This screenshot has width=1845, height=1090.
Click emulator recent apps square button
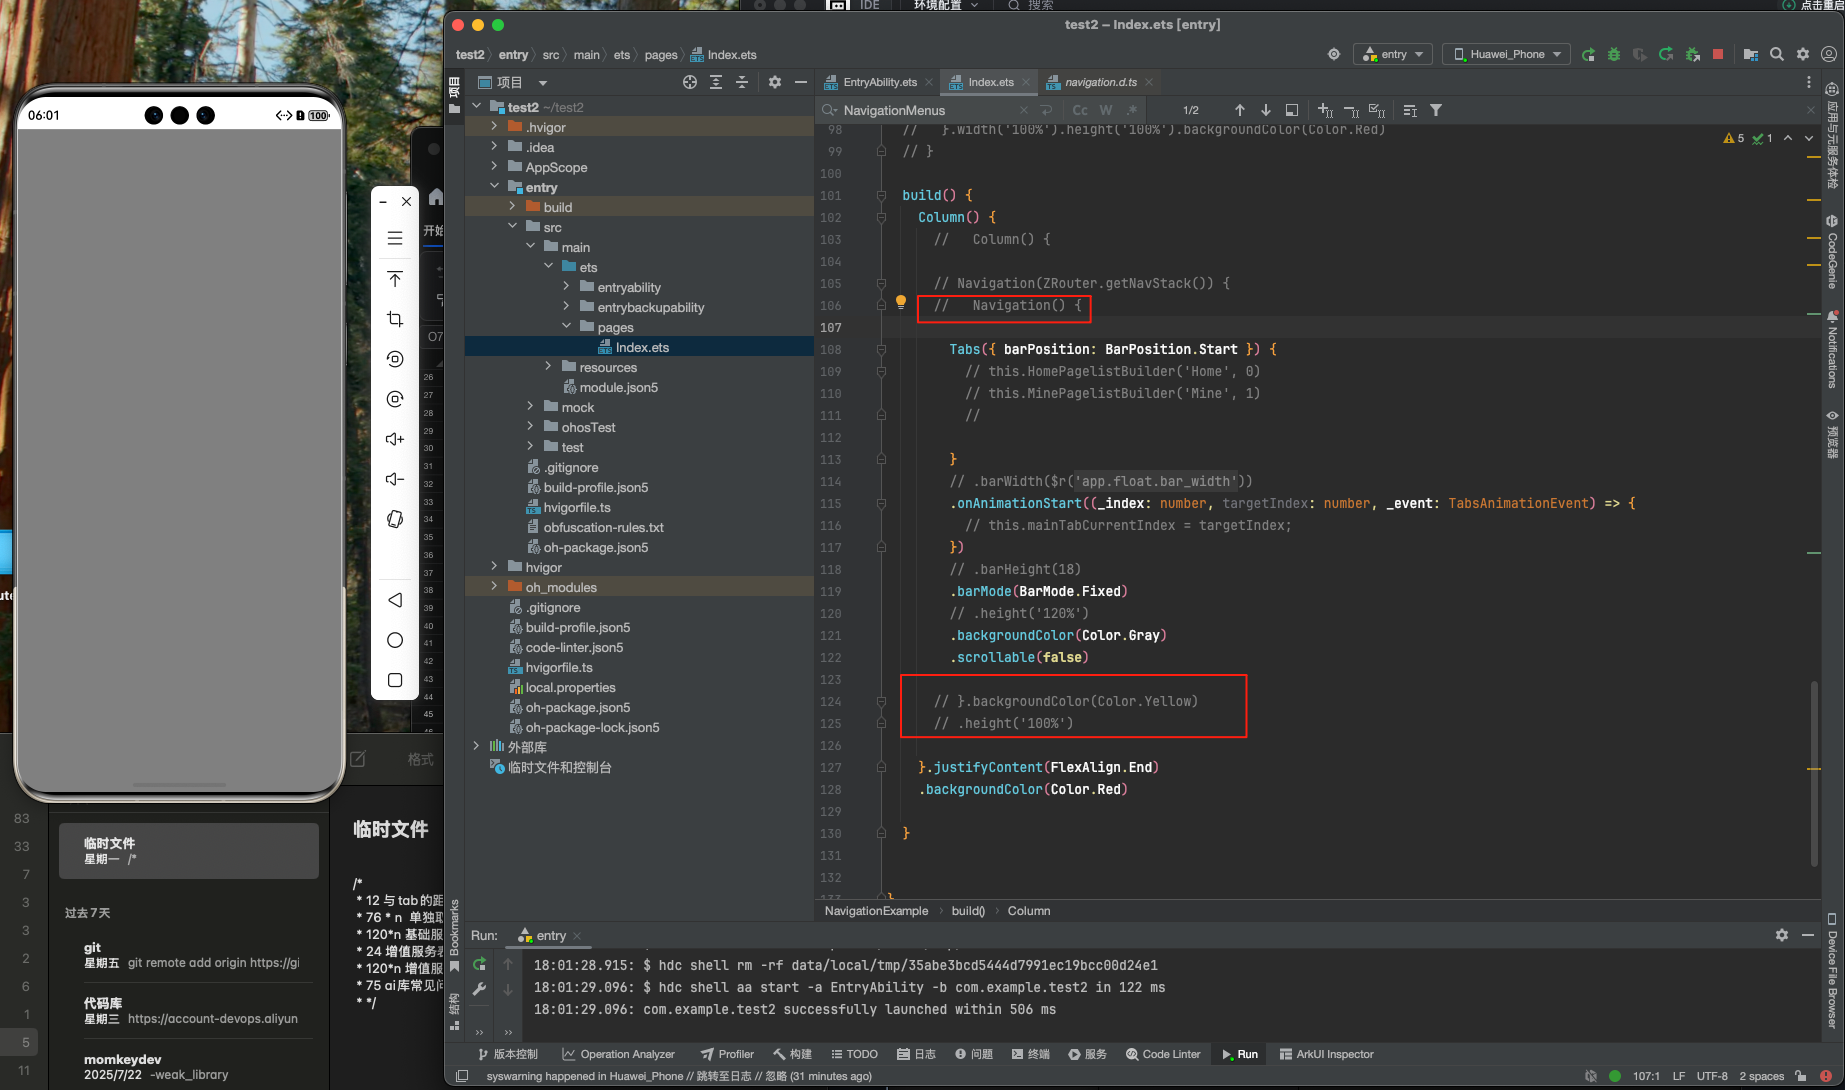[x=395, y=680]
